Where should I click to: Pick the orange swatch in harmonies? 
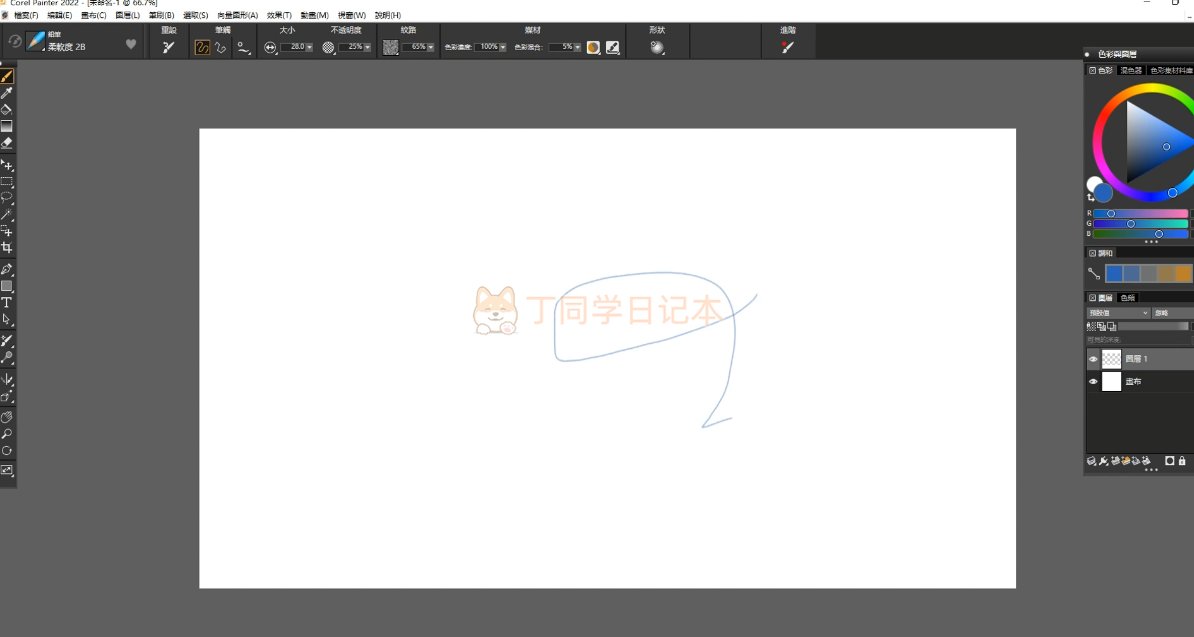pyautogui.click(x=1184, y=273)
